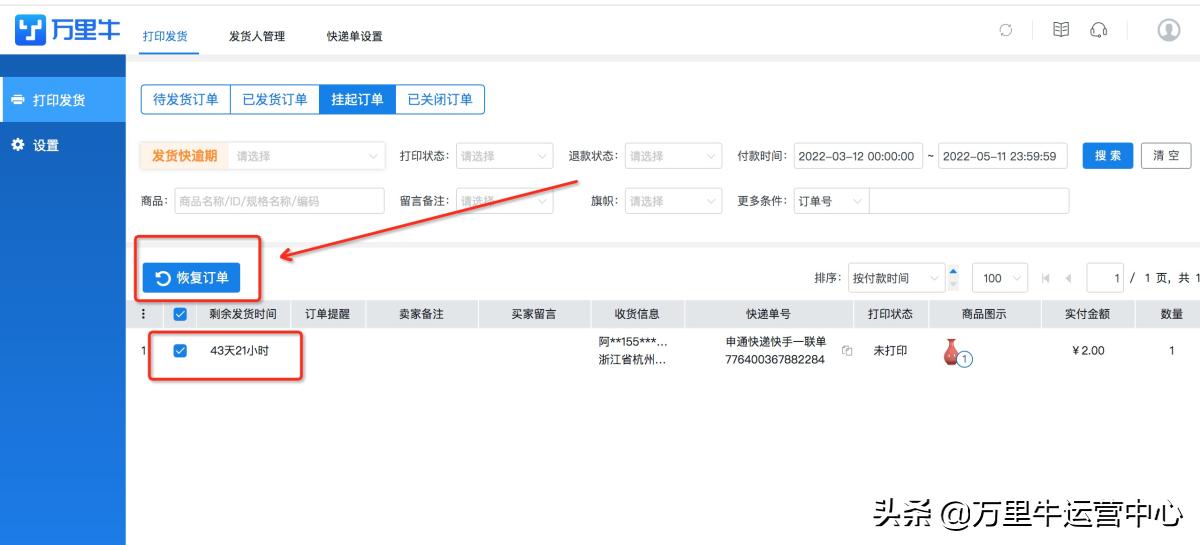This screenshot has height=545, width=1200.
Task: Open the 留言备注 dropdown
Action: pyautogui.click(x=504, y=201)
